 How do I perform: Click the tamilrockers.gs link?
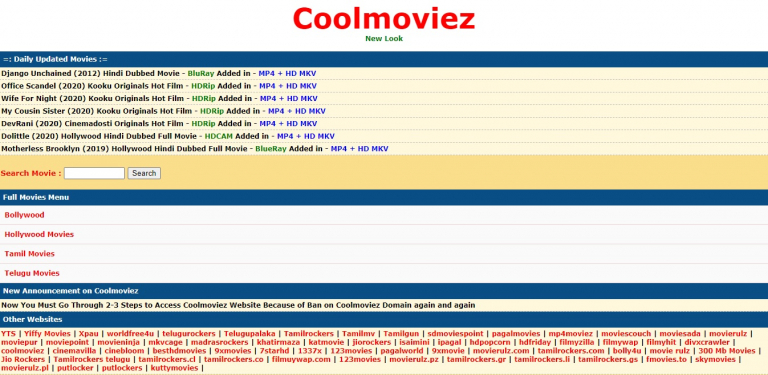[608, 359]
